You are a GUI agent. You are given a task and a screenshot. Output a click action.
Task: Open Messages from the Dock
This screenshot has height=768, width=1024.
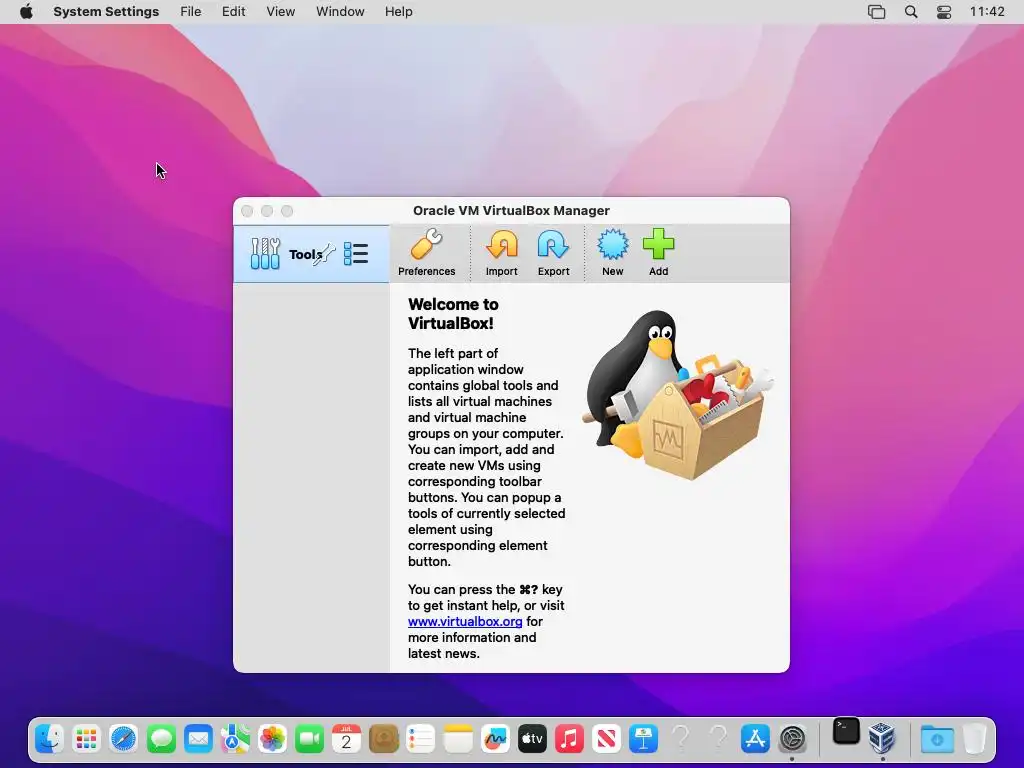pyautogui.click(x=161, y=739)
